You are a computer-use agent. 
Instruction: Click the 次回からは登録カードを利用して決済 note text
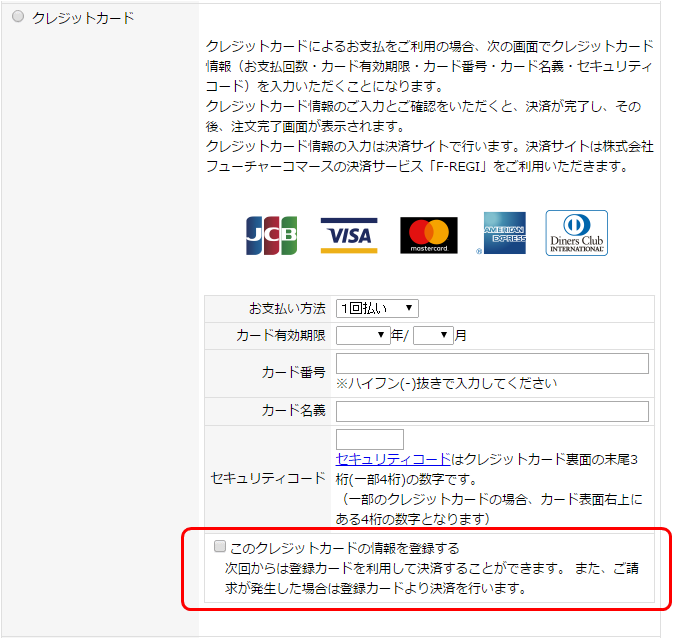pyautogui.click(x=431, y=578)
